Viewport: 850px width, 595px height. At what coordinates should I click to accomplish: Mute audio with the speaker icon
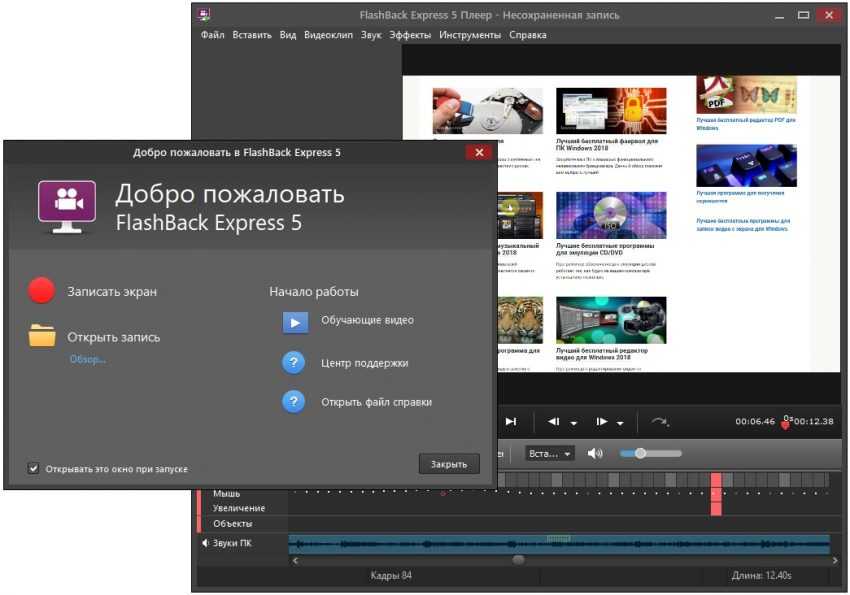pyautogui.click(x=595, y=453)
